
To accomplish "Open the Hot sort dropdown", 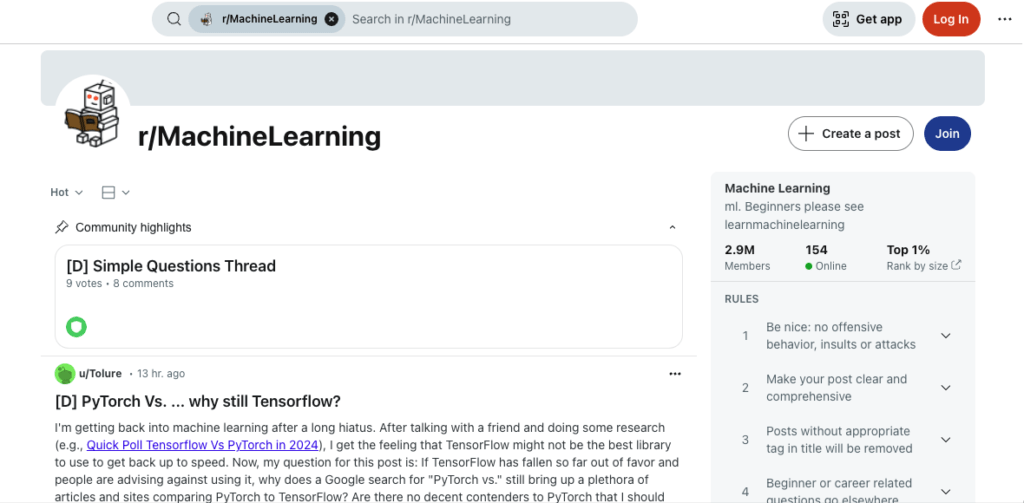I will point(67,192).
